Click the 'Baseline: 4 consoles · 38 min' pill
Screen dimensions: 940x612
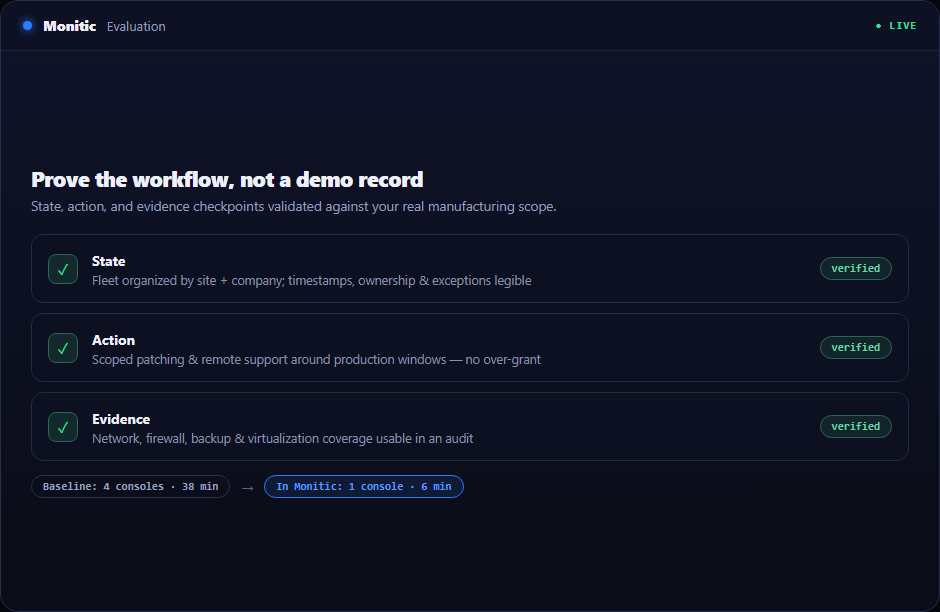point(131,487)
